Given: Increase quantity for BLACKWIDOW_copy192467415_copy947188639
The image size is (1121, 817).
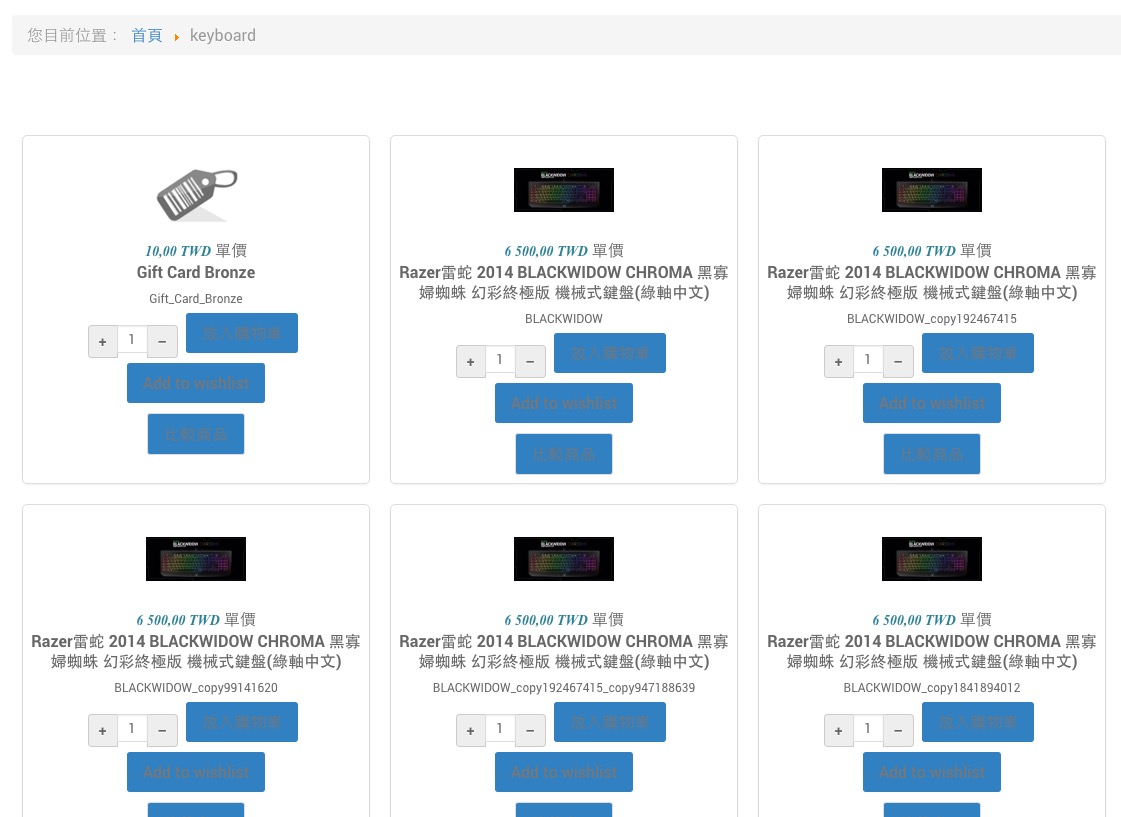Looking at the screenshot, I should click(x=470, y=731).
